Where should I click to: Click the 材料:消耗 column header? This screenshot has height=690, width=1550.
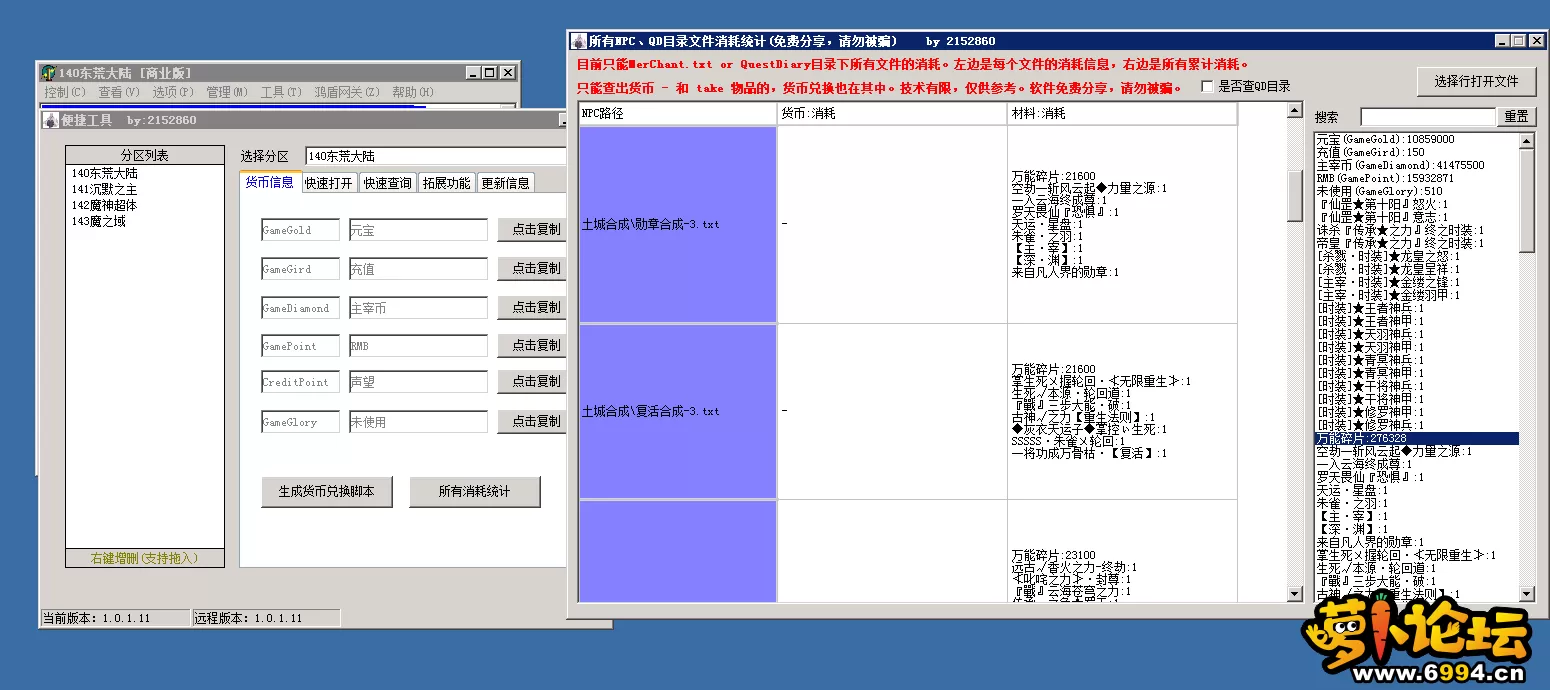(x=1122, y=114)
